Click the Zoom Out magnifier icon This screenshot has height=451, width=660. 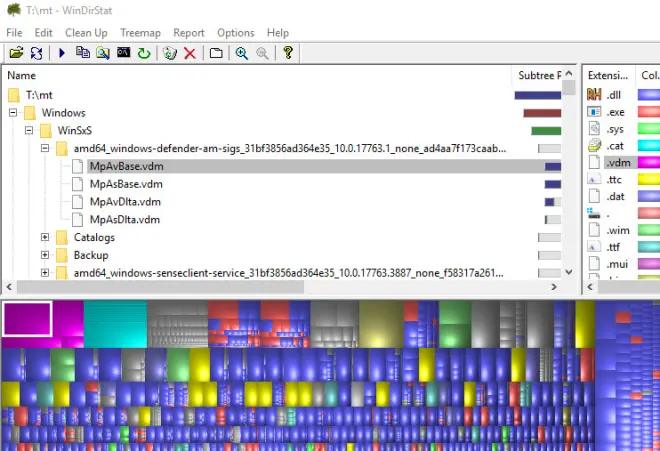coord(262,53)
